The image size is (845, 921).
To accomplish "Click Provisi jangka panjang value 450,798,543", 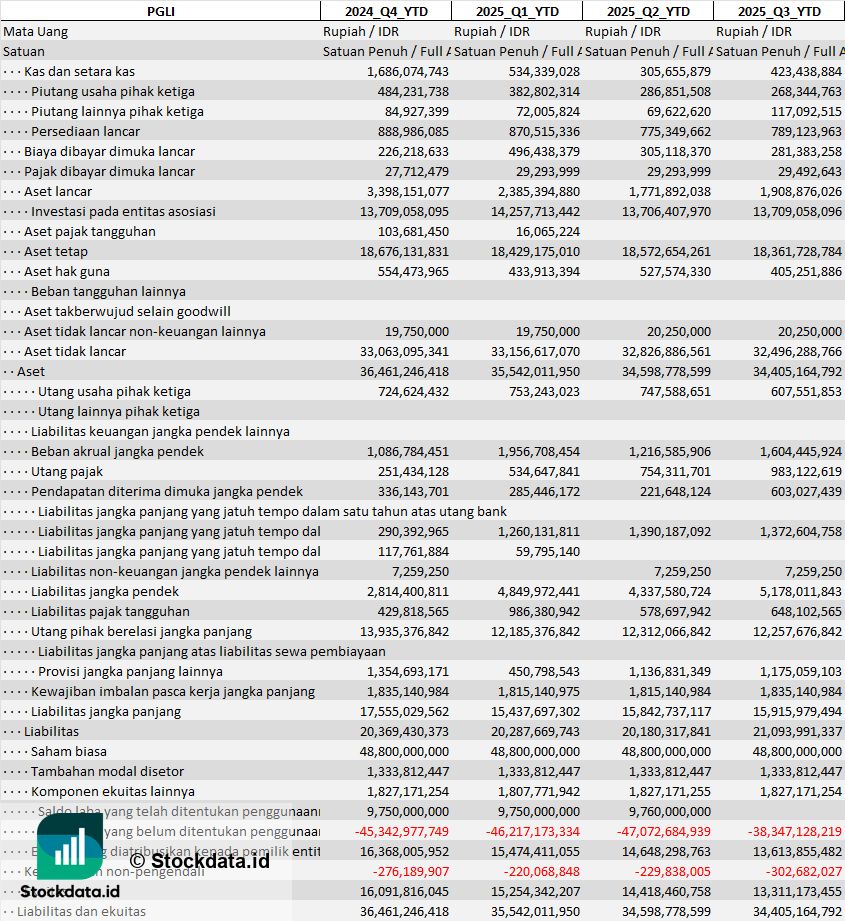I will pyautogui.click(x=544, y=670).
